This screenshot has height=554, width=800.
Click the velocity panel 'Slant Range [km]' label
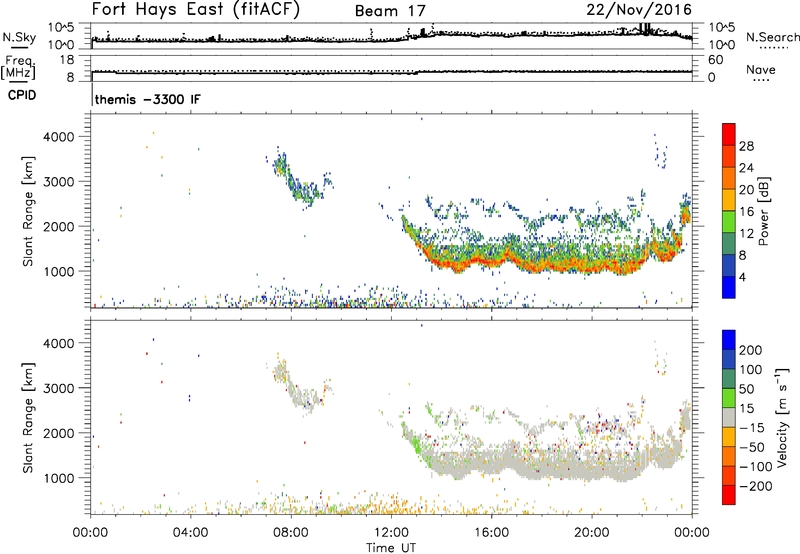pos(28,418)
